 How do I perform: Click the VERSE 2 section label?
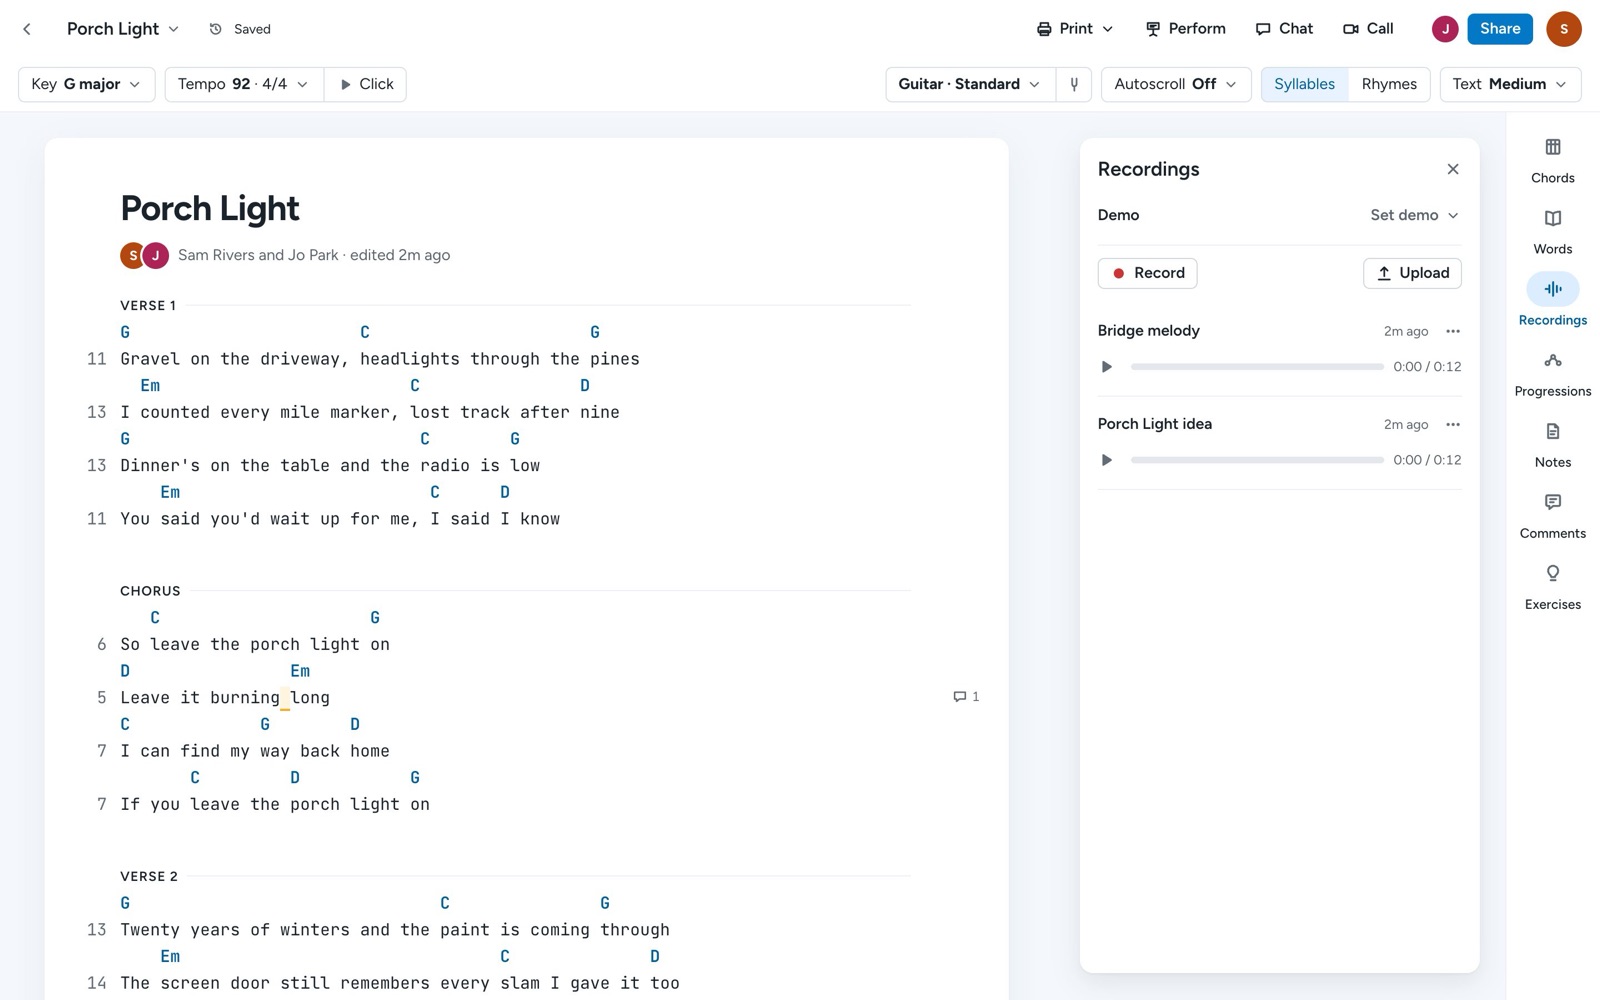coord(149,876)
